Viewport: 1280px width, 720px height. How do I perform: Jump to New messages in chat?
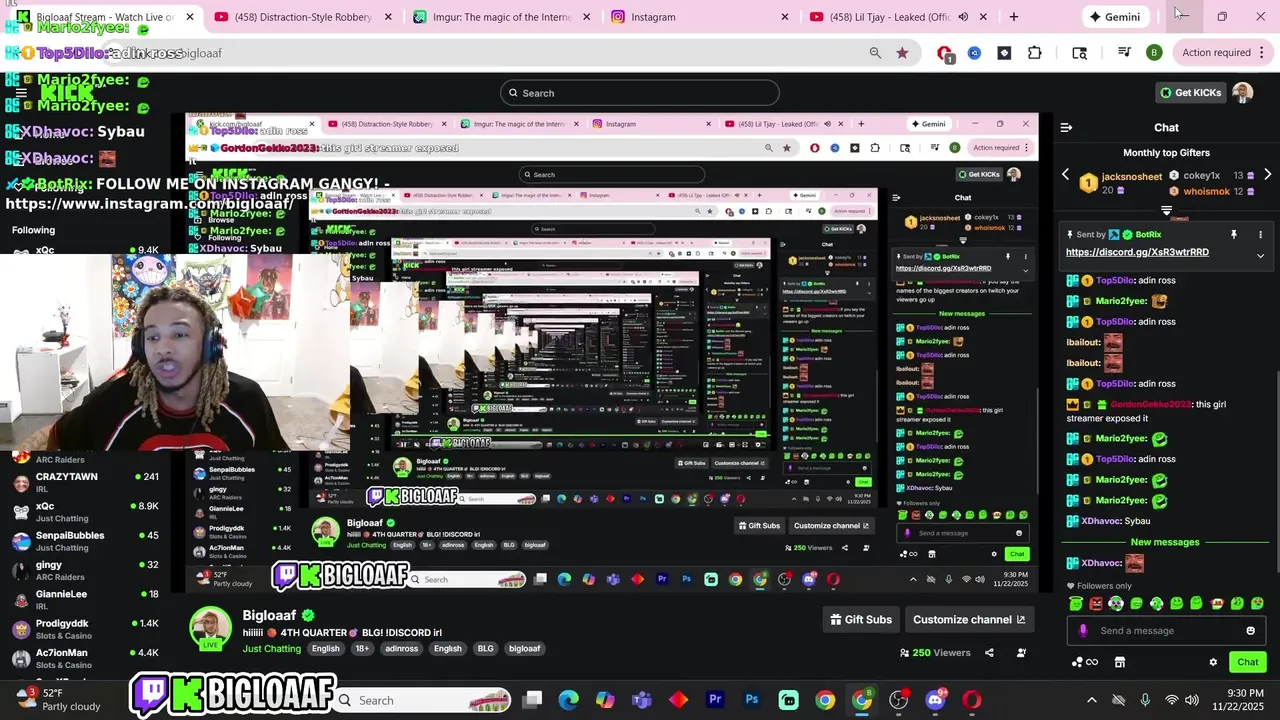[1165, 542]
